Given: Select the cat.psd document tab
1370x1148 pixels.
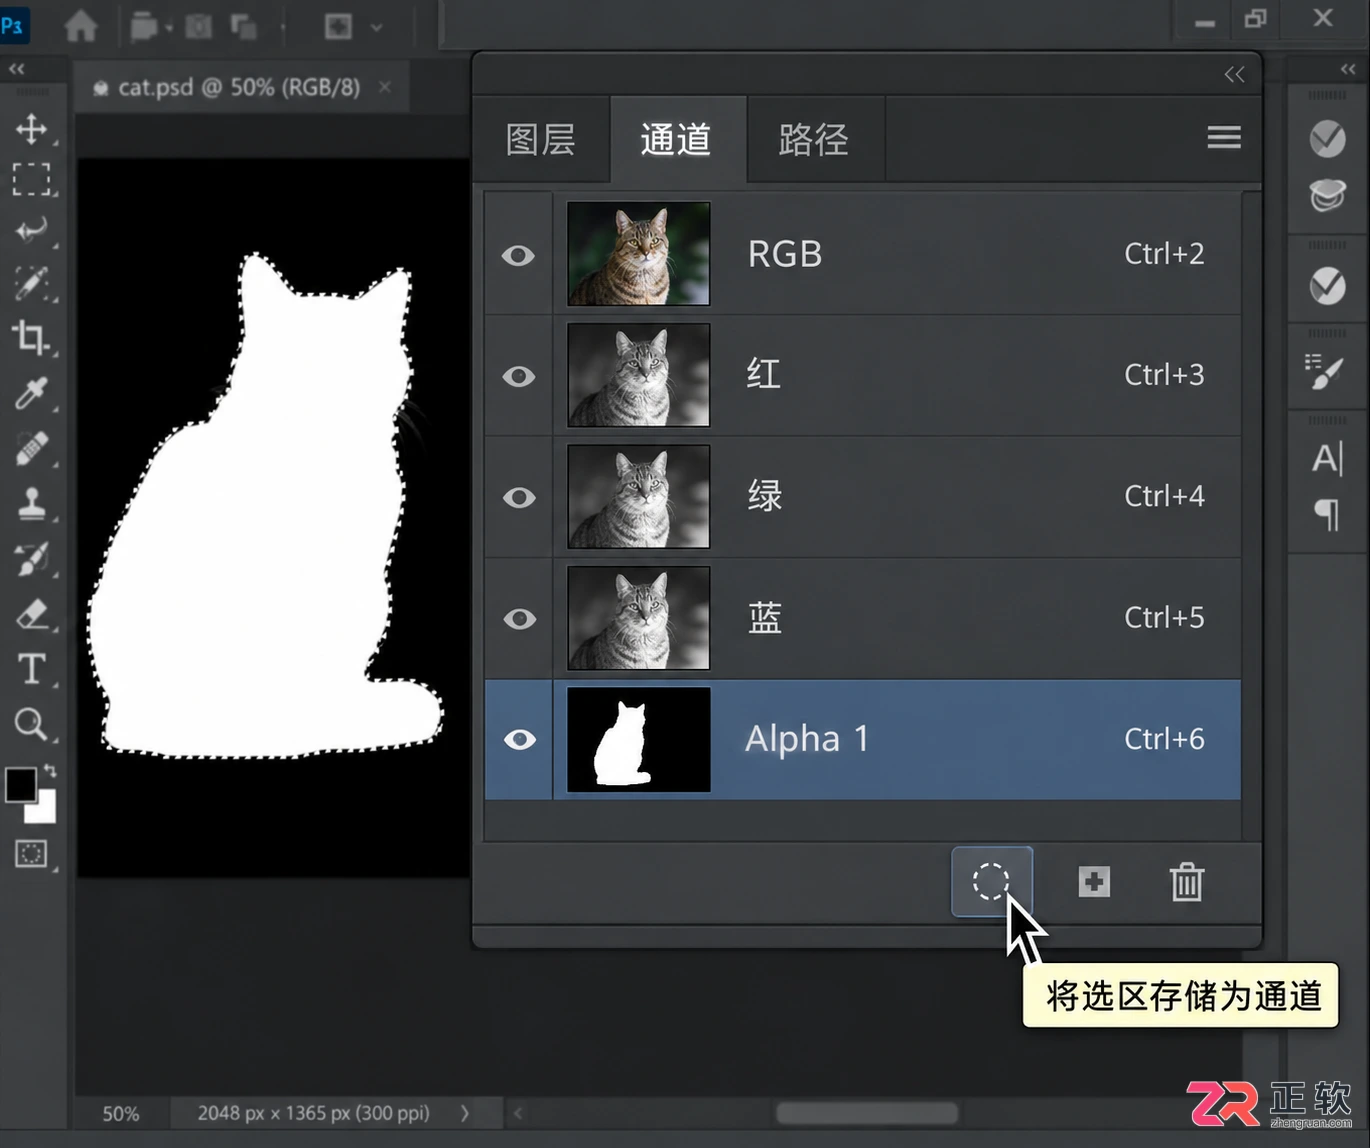Looking at the screenshot, I should (239, 87).
